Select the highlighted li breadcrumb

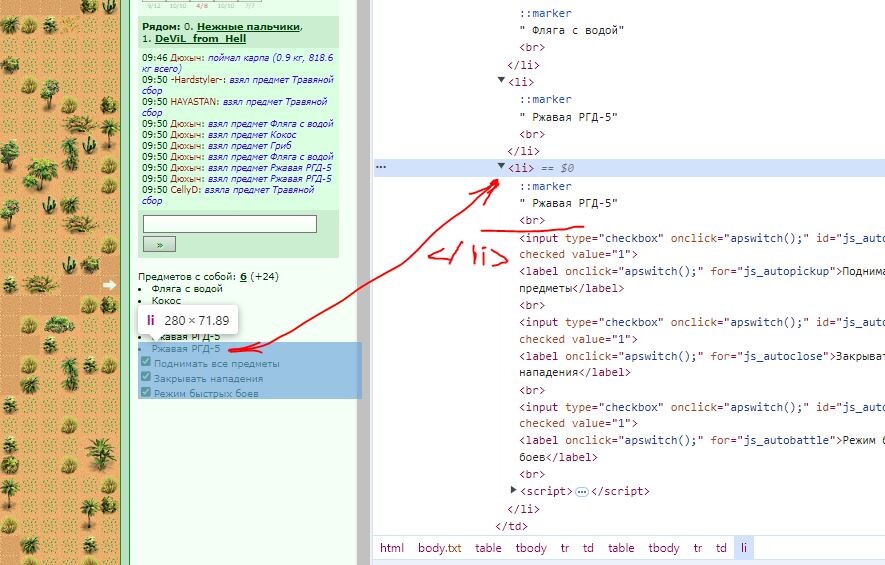click(x=743, y=548)
